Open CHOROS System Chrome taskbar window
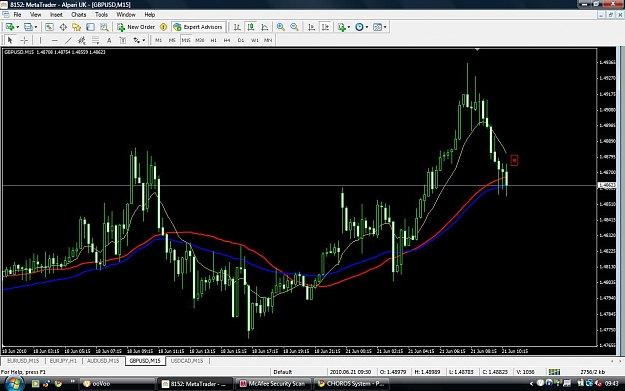 [x=350, y=383]
